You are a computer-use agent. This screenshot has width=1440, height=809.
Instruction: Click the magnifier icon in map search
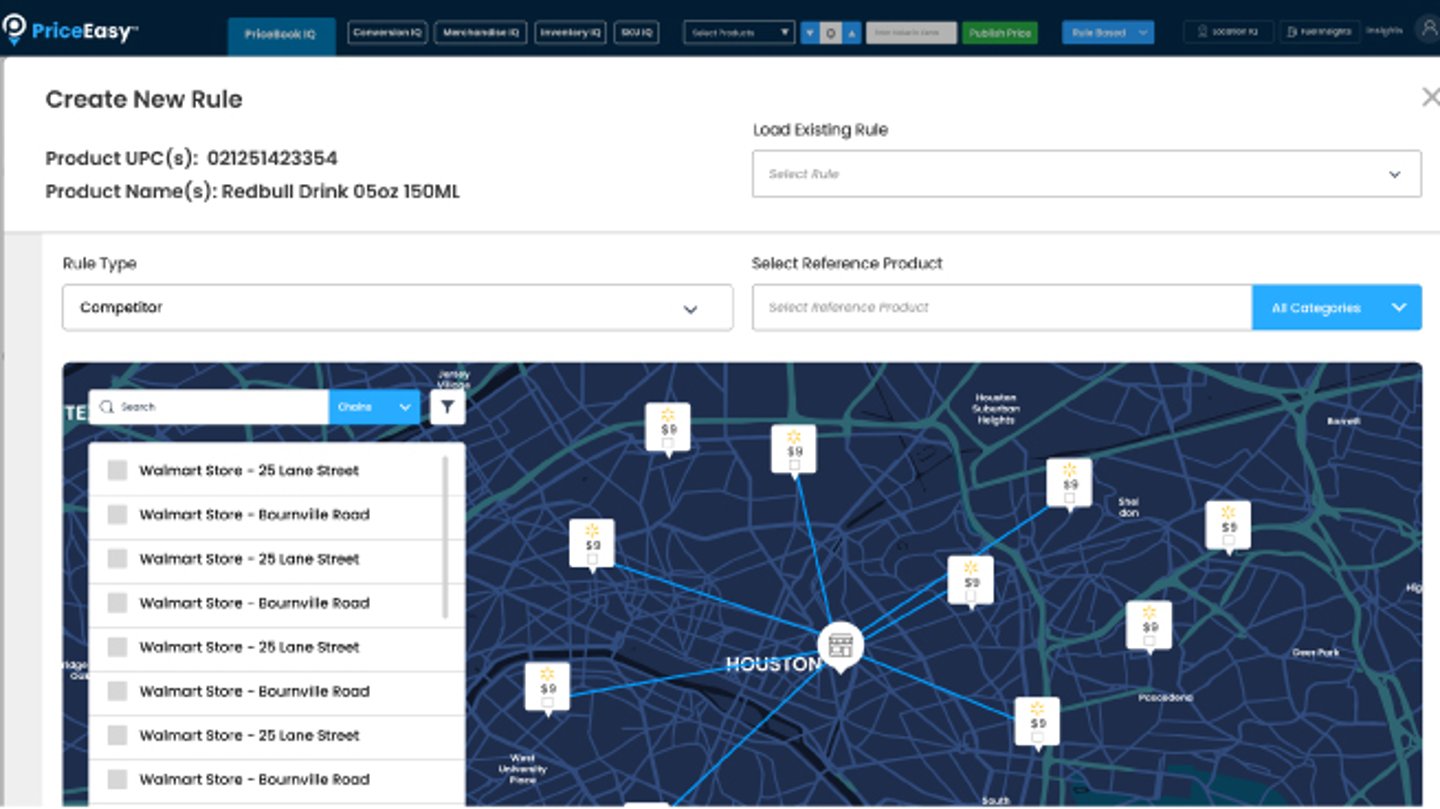107,407
